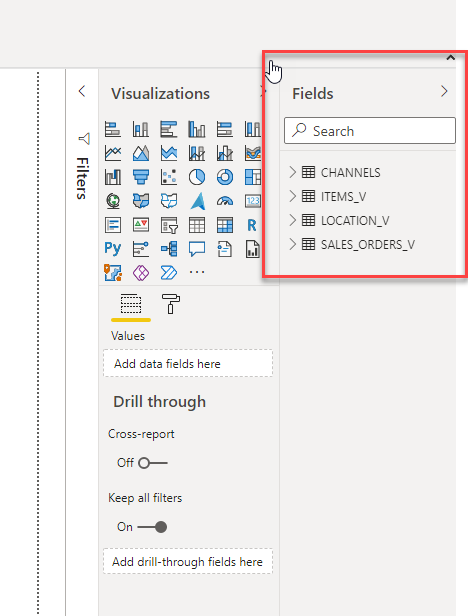468x616 pixels.
Task: Click the Visualizations pane title
Action: coord(160,94)
